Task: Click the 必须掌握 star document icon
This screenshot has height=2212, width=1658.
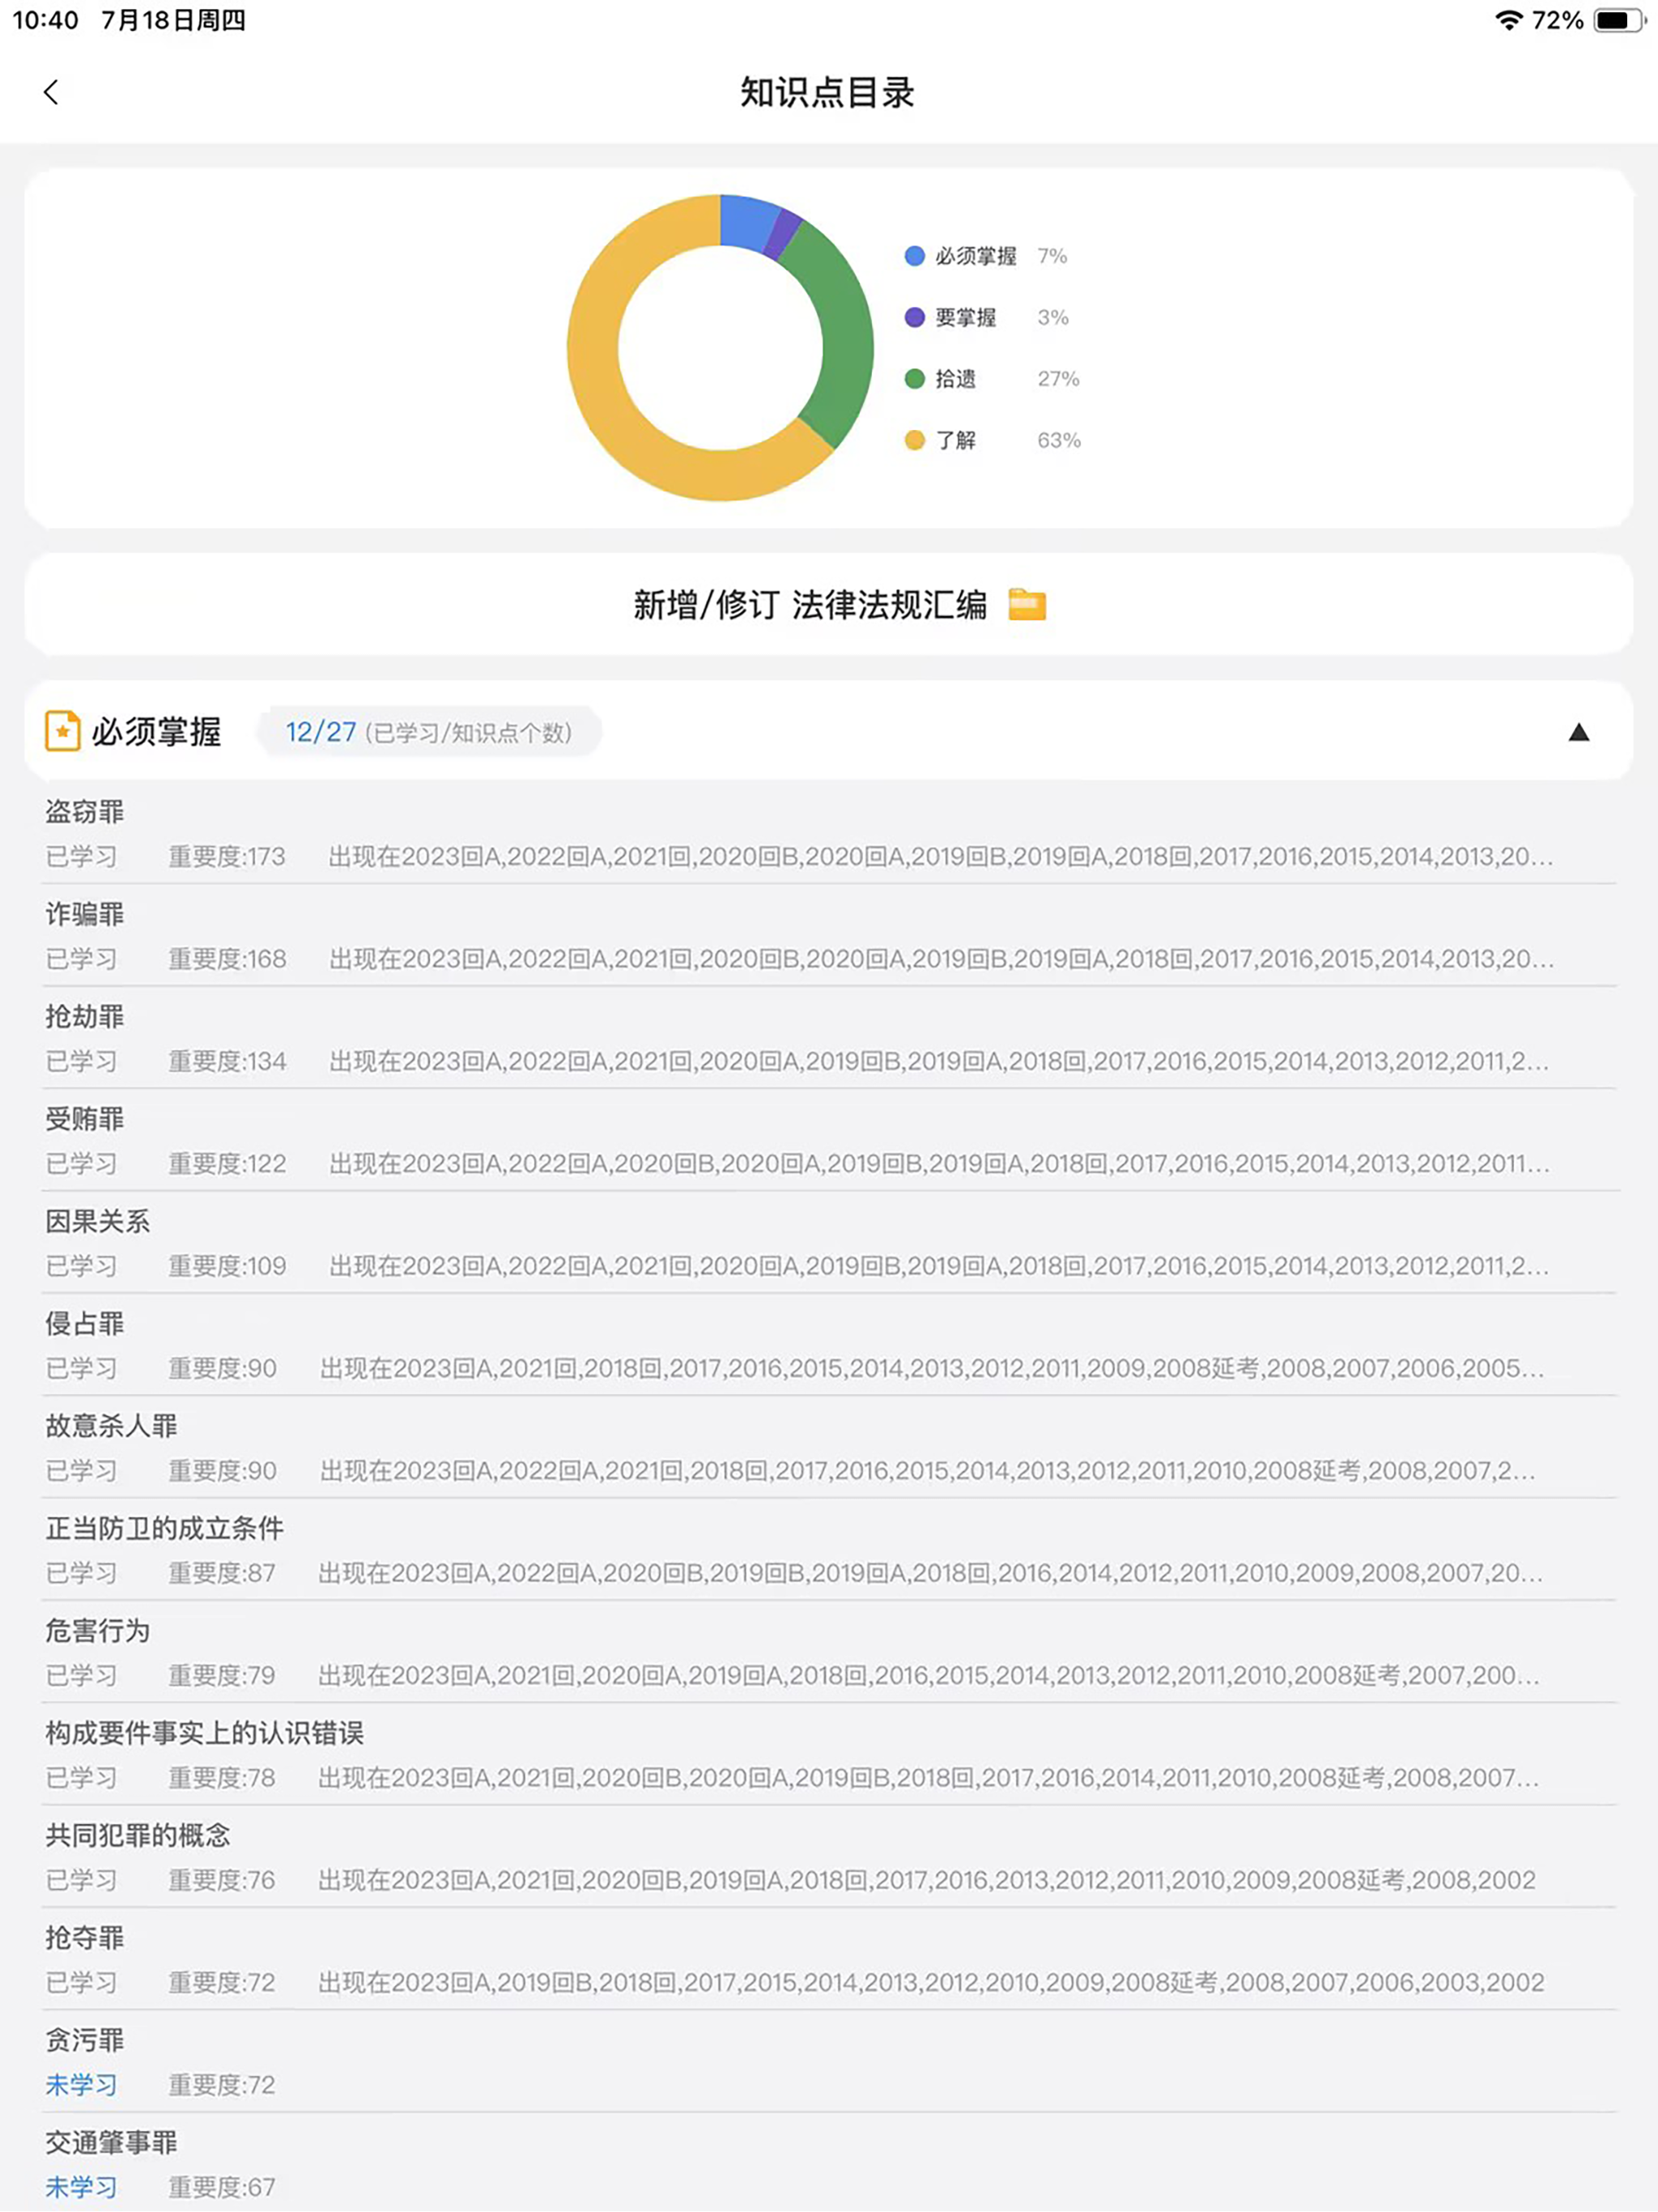Action: pos(62,731)
